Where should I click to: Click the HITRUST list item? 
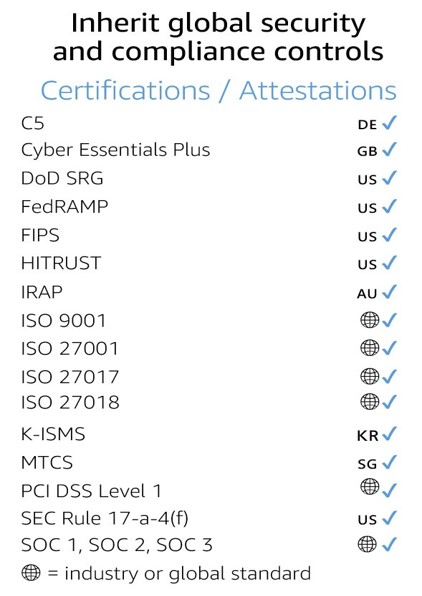[x=61, y=263]
